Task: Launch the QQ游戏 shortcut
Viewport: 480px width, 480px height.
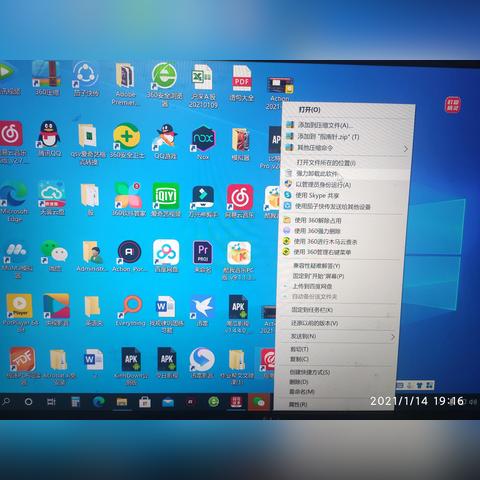Action: tap(165, 137)
